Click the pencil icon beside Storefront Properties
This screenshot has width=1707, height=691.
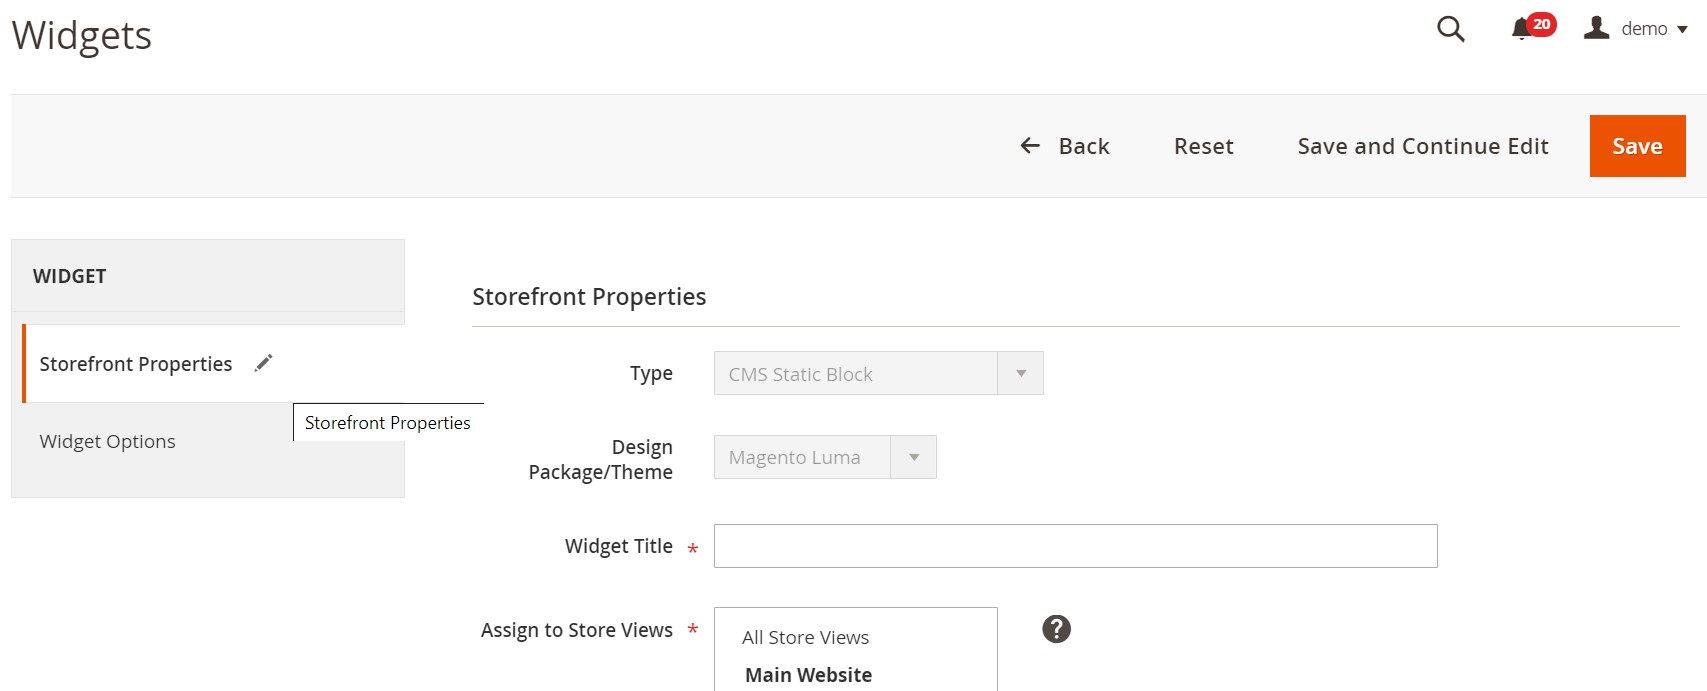pyautogui.click(x=263, y=363)
